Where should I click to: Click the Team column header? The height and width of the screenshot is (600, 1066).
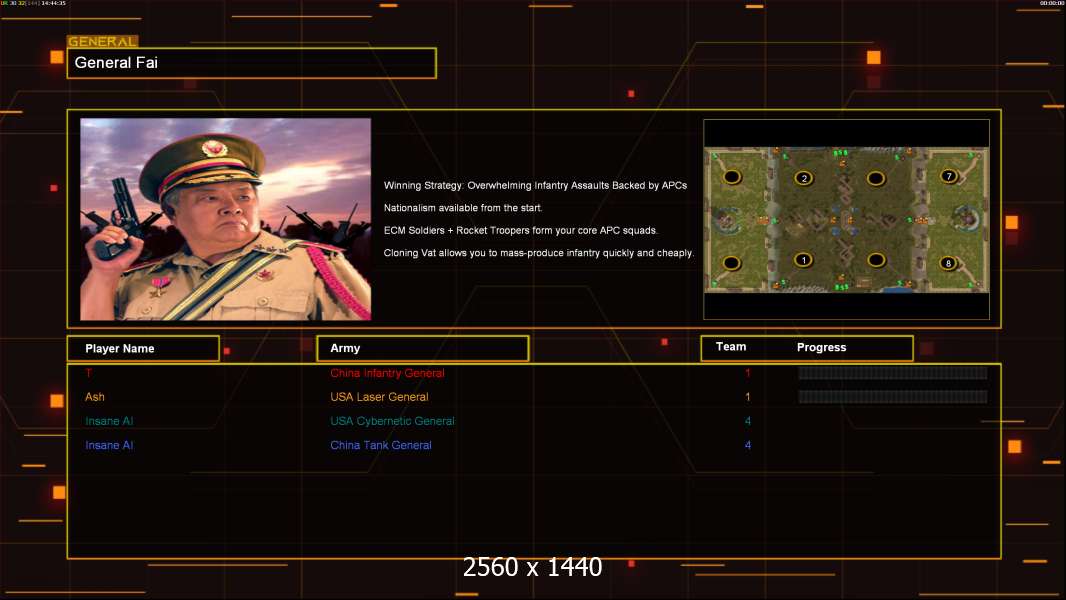click(731, 347)
